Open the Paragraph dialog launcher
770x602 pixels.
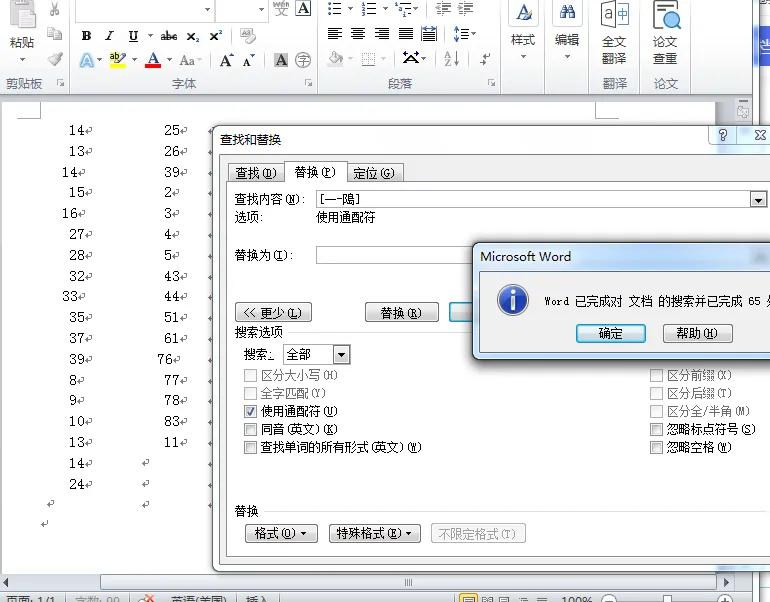(491, 83)
